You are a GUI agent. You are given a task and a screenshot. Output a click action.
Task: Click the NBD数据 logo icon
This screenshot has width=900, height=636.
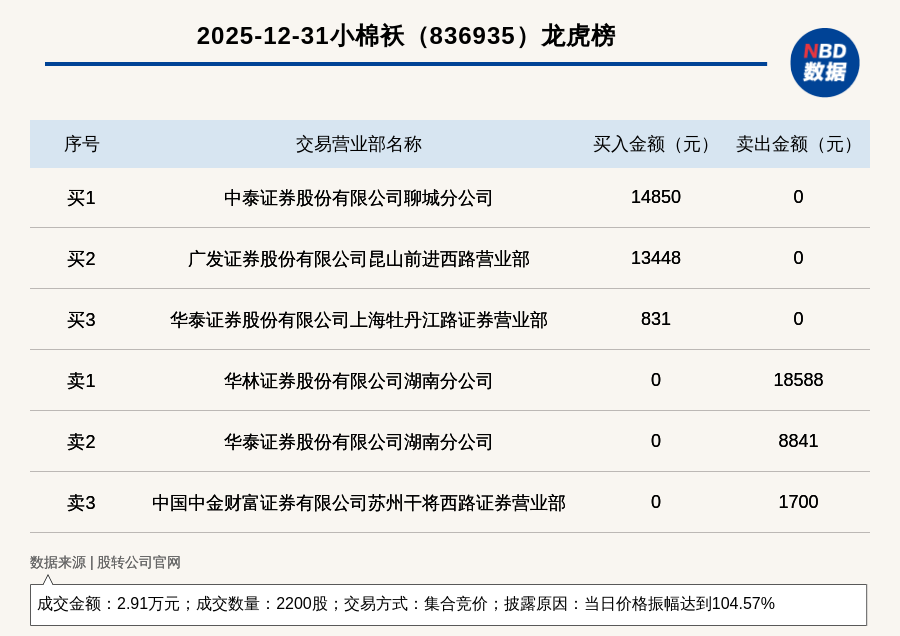824,62
